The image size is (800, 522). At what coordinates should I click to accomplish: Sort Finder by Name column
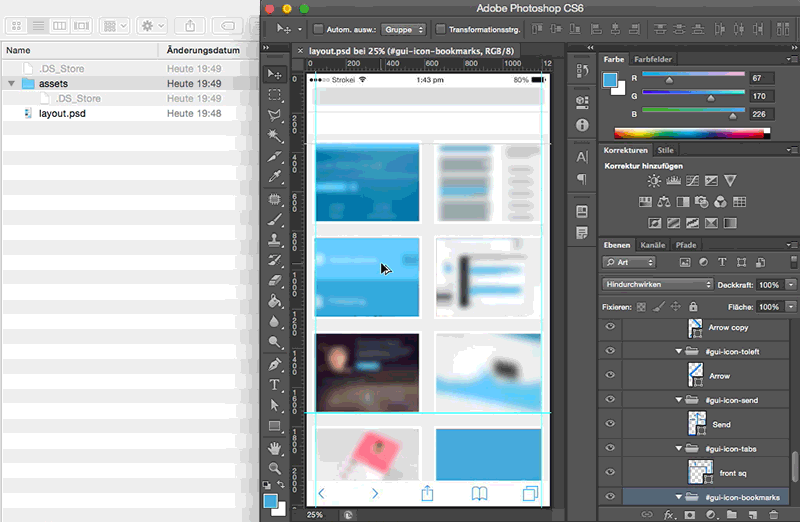80,50
